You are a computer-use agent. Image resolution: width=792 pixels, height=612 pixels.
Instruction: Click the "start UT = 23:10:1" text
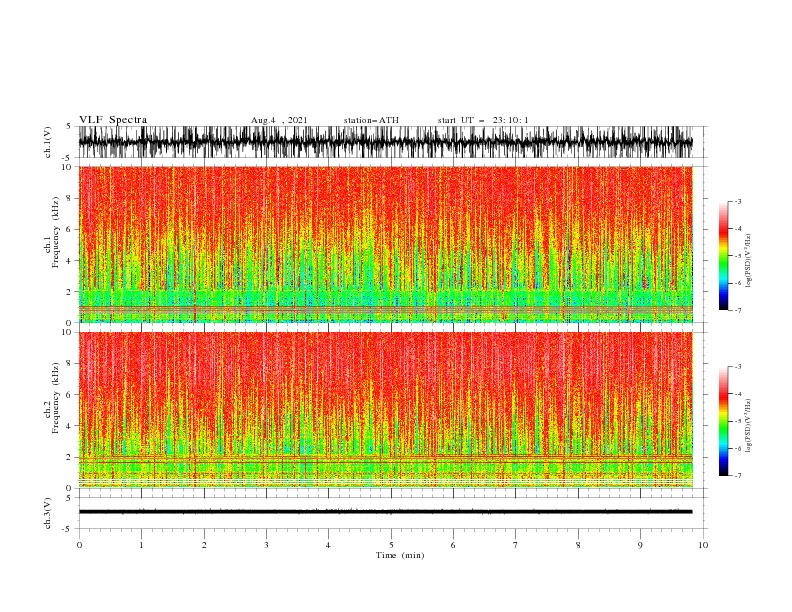pyautogui.click(x=483, y=120)
